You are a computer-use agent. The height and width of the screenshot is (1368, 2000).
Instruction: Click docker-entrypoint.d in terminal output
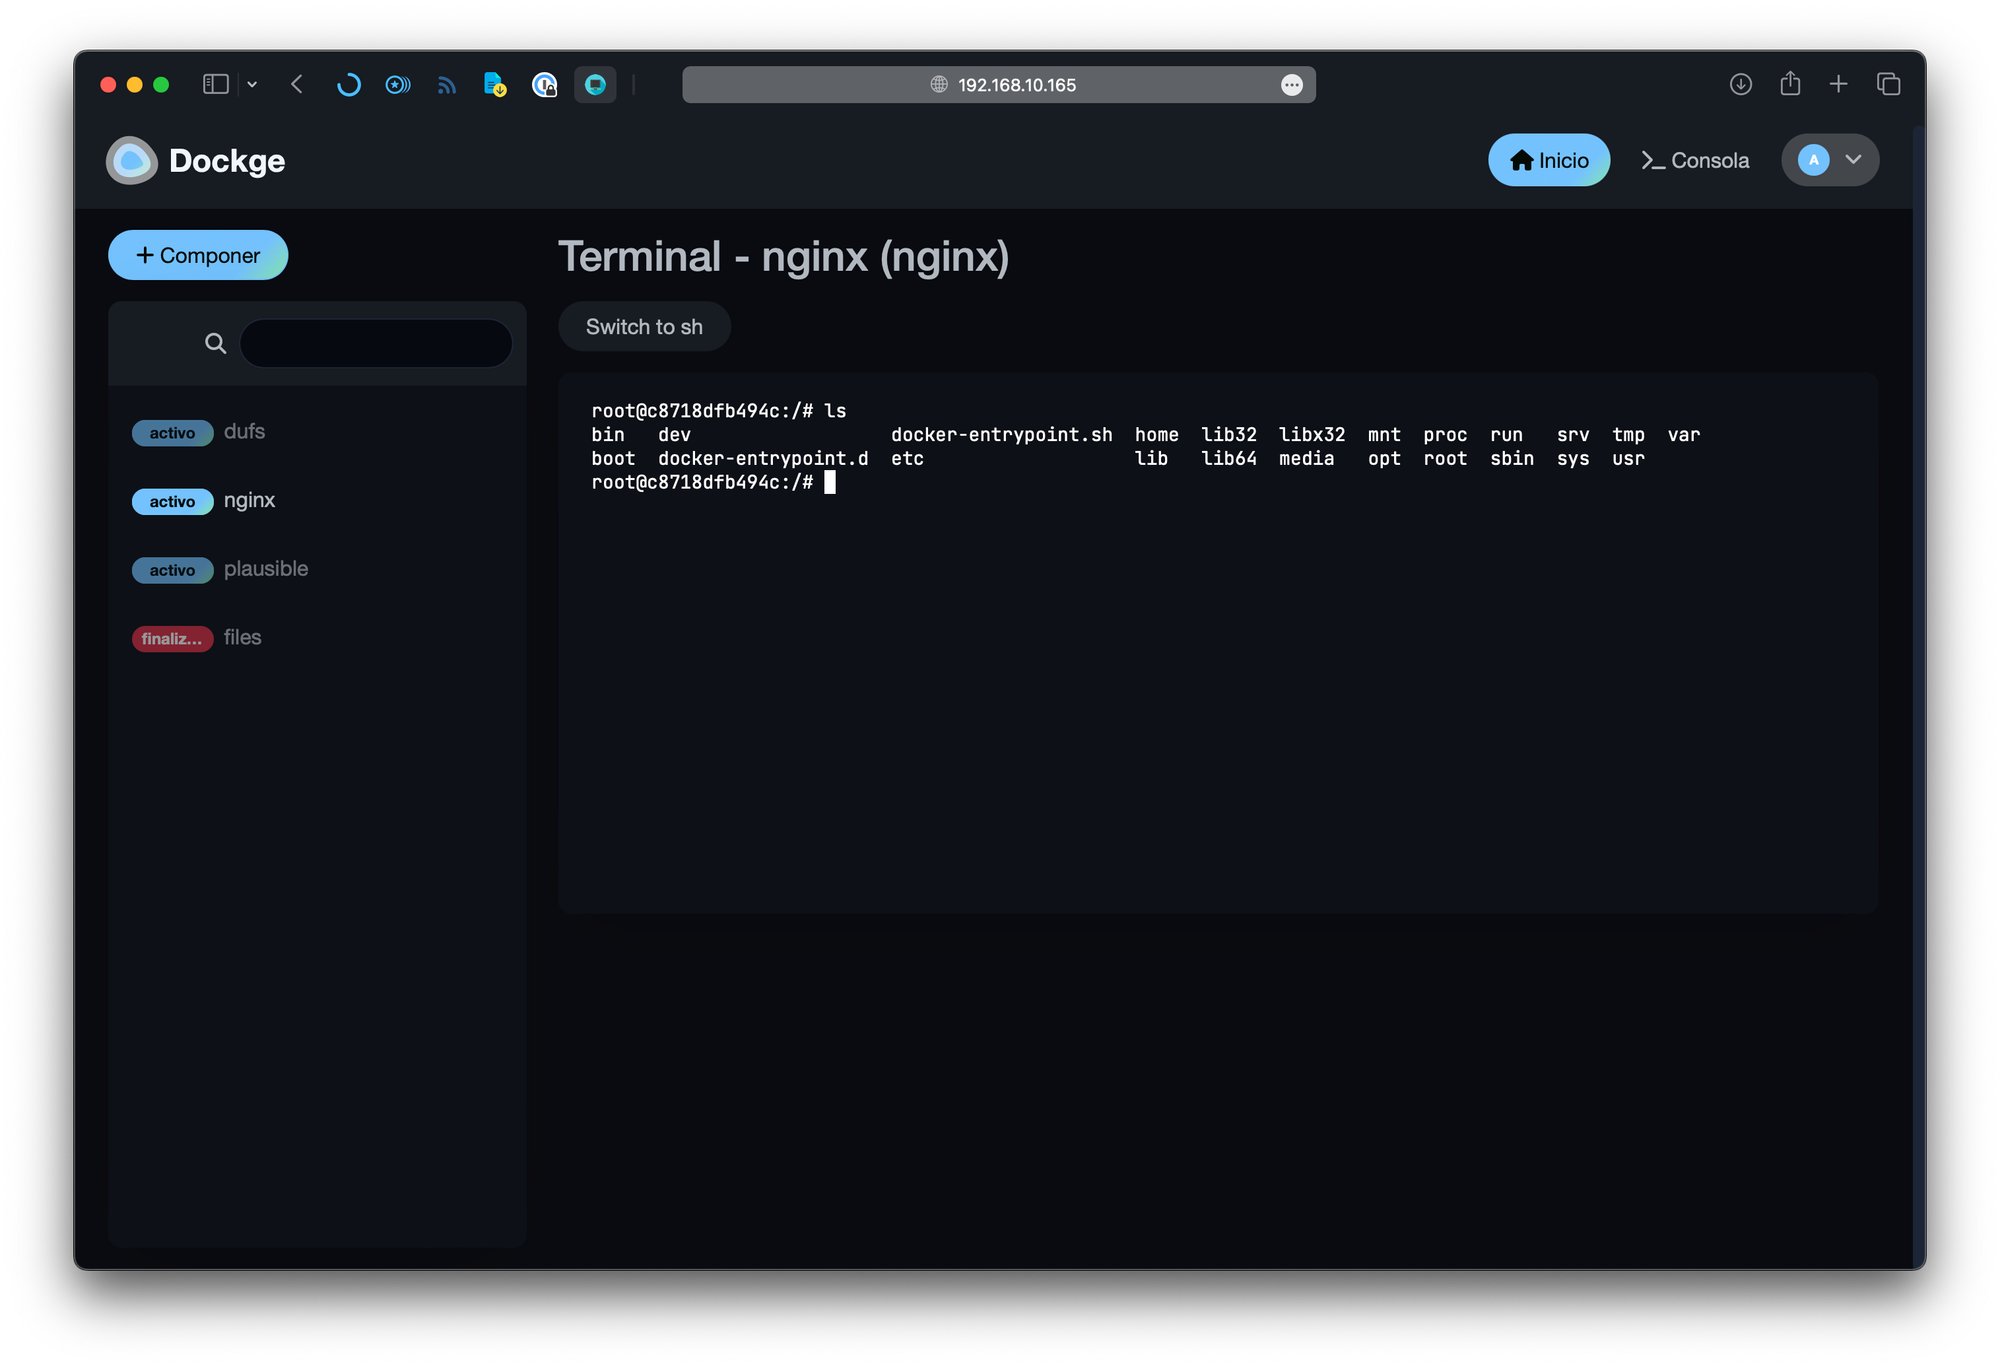(763, 459)
